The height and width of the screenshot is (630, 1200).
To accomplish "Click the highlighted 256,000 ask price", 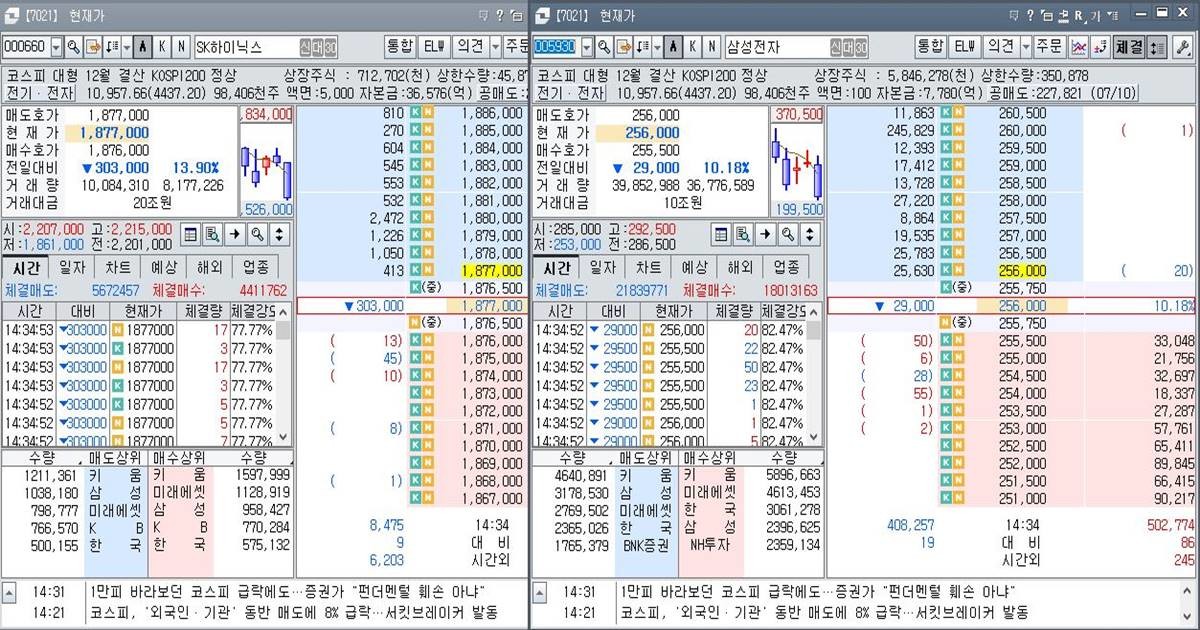I will click(x=1022, y=270).
